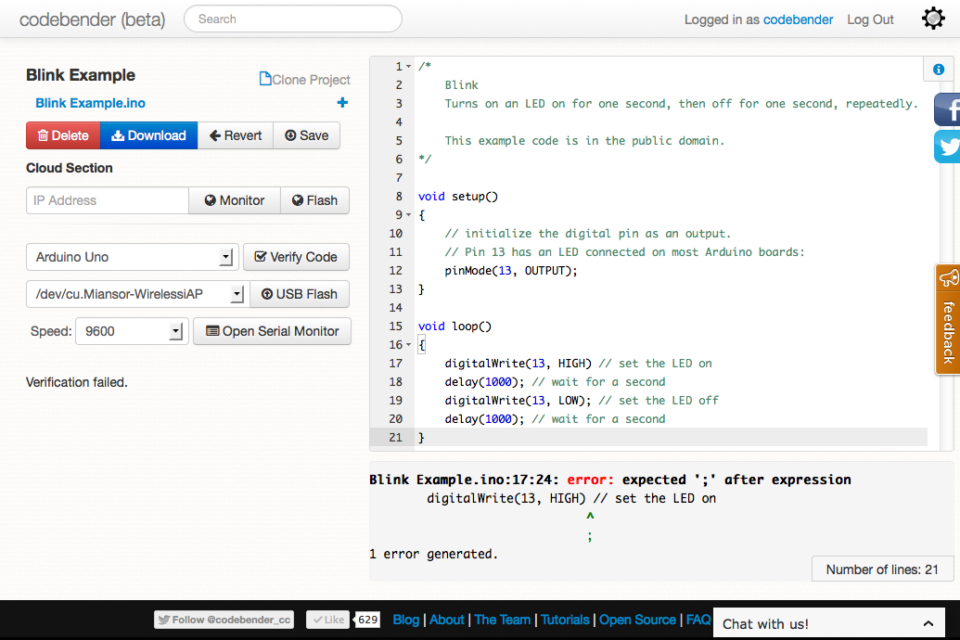Click the IP Address input field
960x640 pixels.
pos(108,200)
